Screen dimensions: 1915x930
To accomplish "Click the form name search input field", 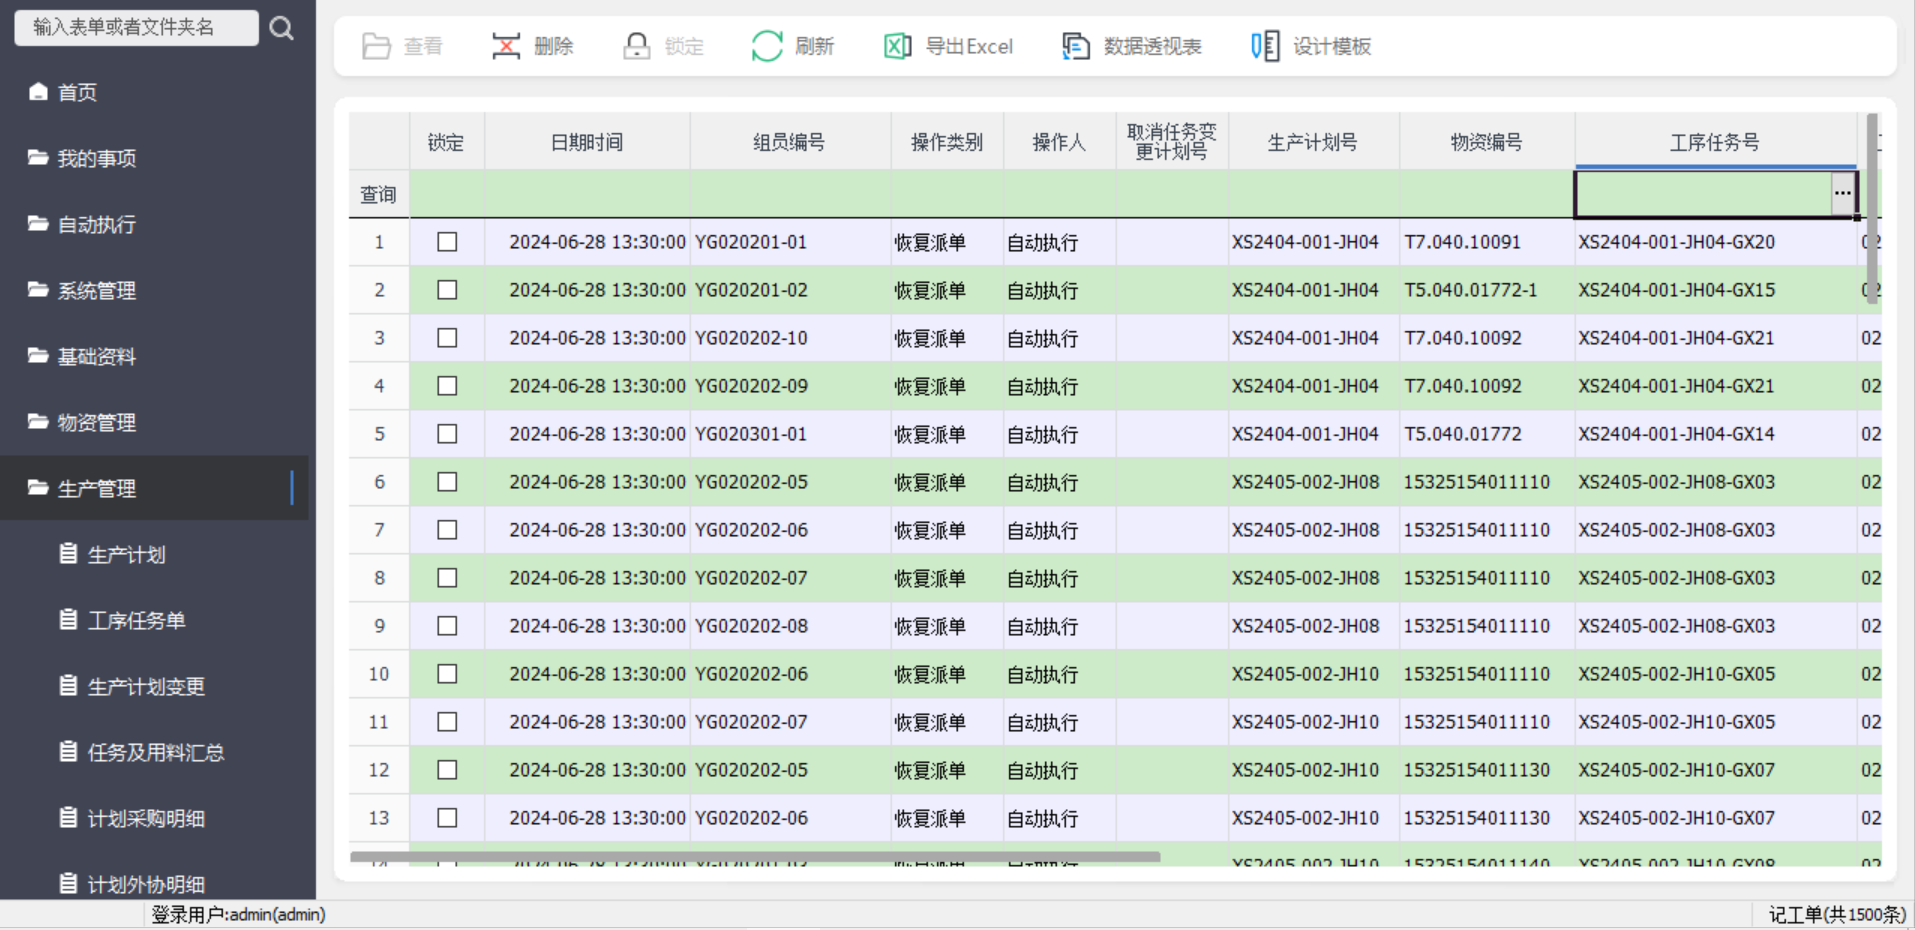I will [x=135, y=27].
